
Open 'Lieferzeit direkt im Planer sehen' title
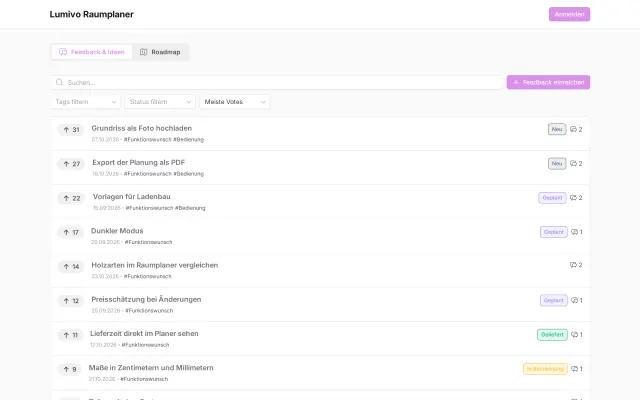coord(144,333)
